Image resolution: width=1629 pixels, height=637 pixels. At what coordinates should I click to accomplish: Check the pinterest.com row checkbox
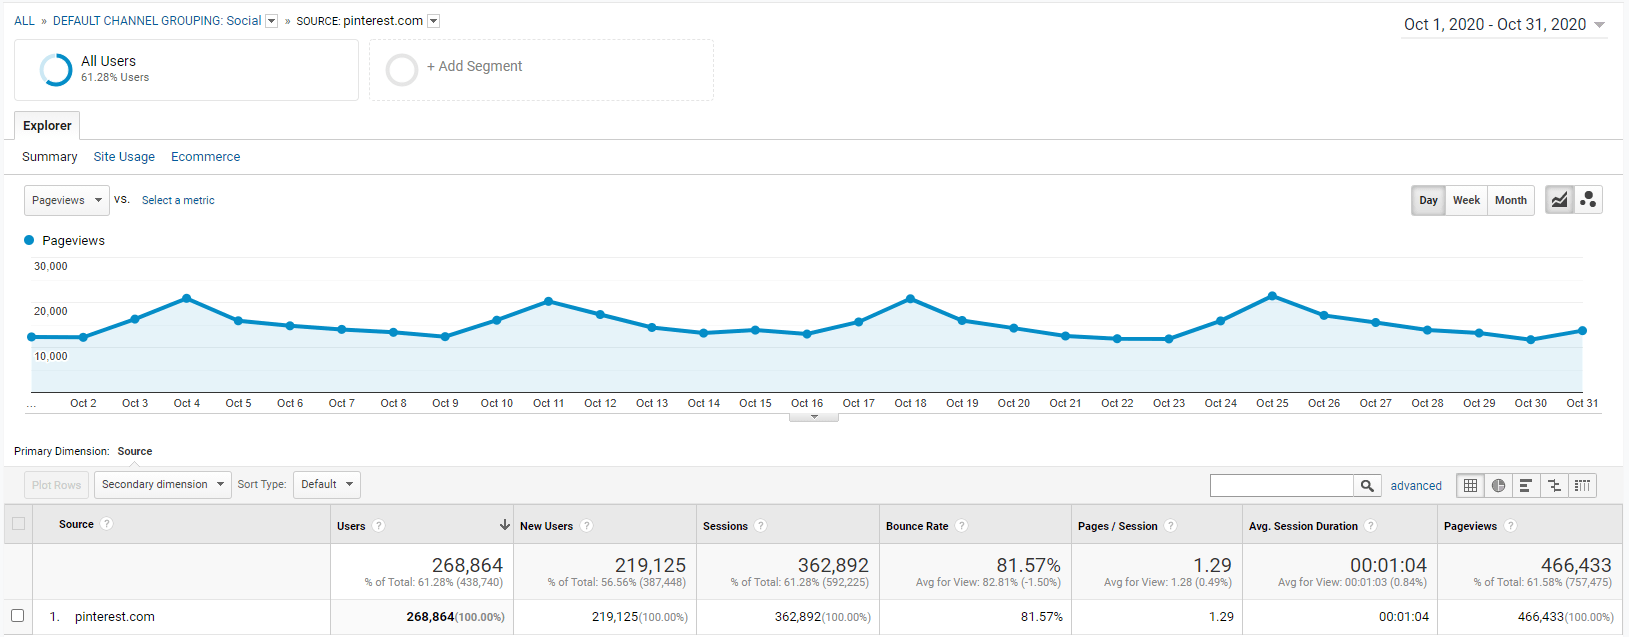[17, 616]
